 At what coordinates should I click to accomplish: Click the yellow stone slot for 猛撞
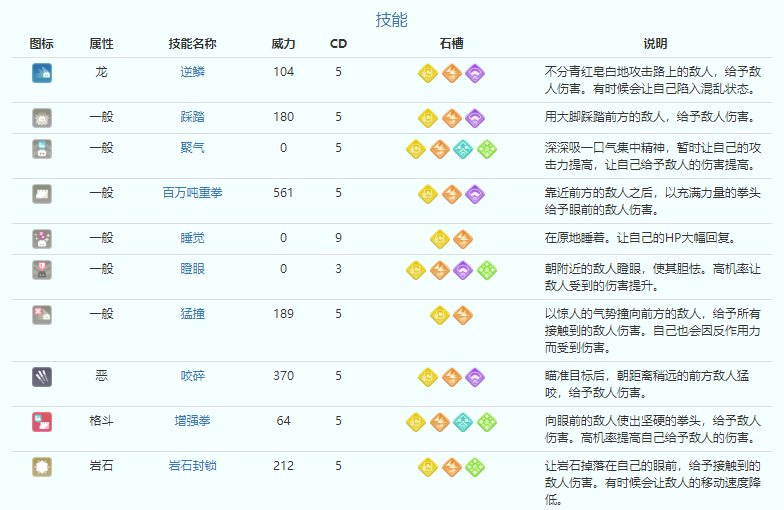pos(440,316)
